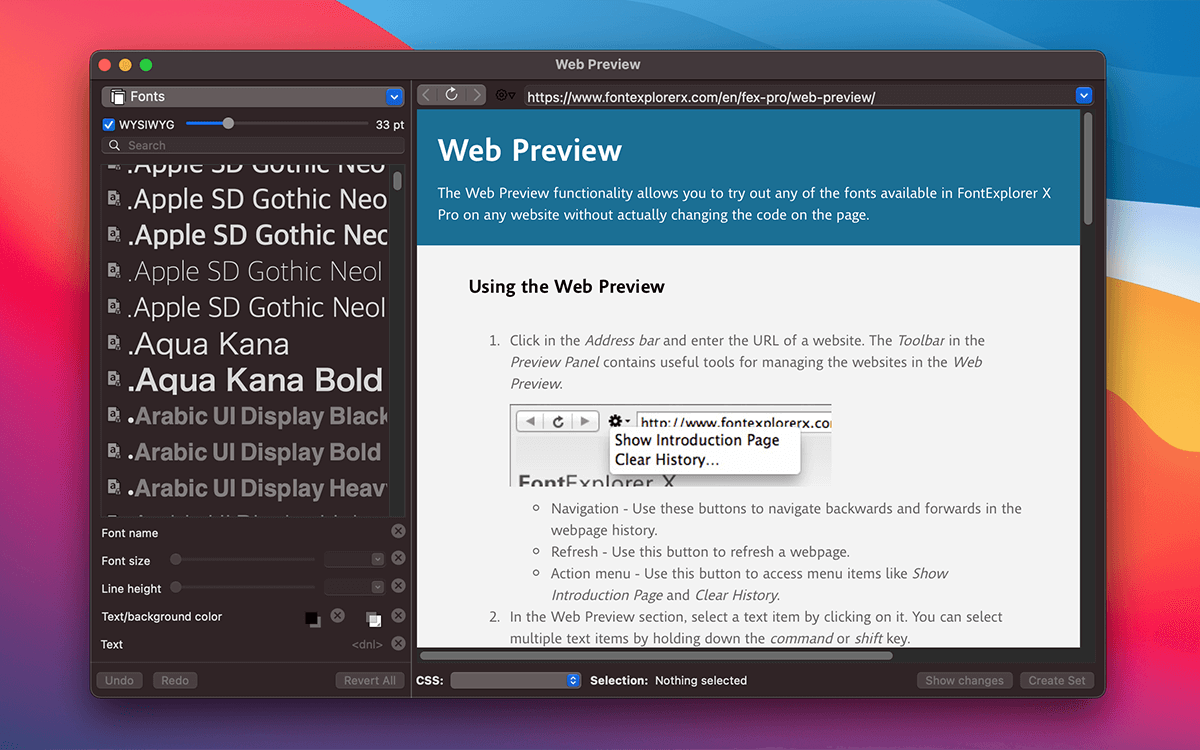Click the '<dnl>' text placeholder
1200x750 pixels.
tap(365, 645)
